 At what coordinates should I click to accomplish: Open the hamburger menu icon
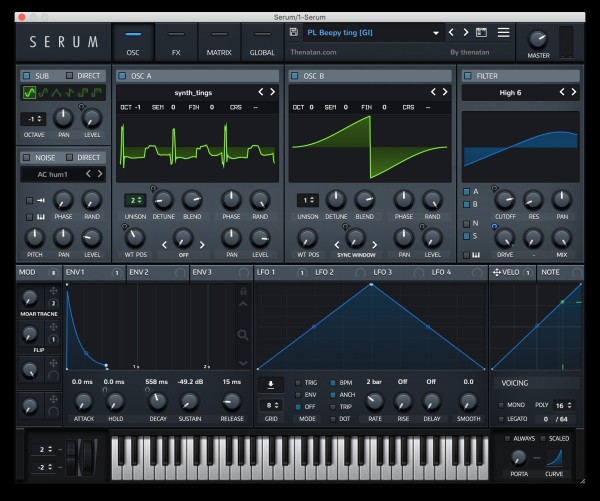pos(503,32)
